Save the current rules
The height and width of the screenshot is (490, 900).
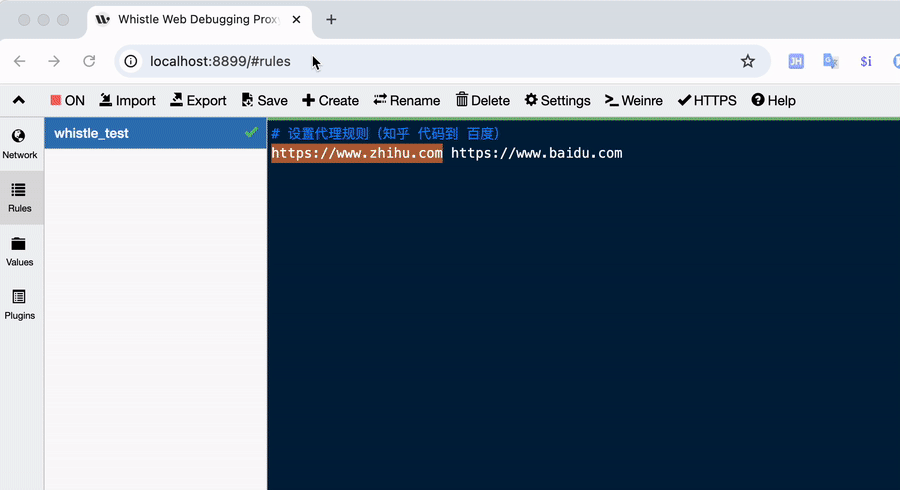click(x=265, y=100)
